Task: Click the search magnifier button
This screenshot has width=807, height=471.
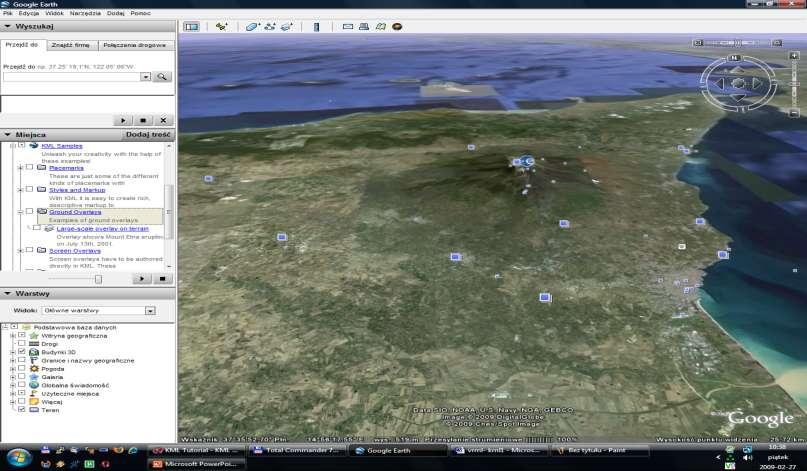Action: (x=162, y=77)
